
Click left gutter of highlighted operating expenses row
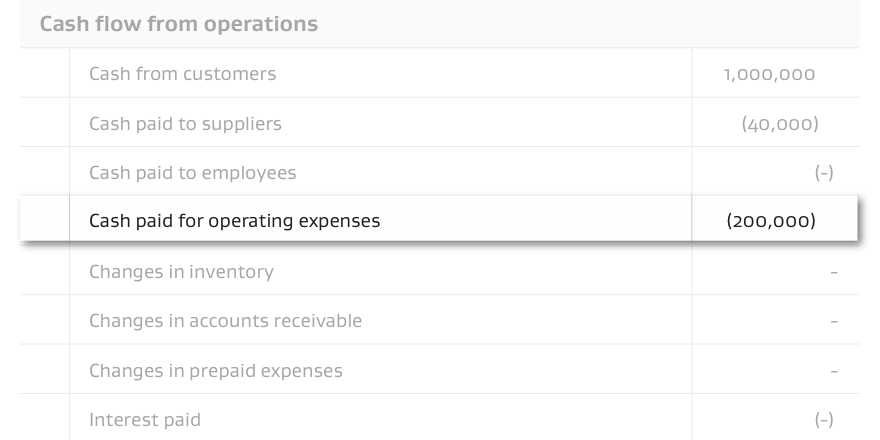tap(45, 219)
